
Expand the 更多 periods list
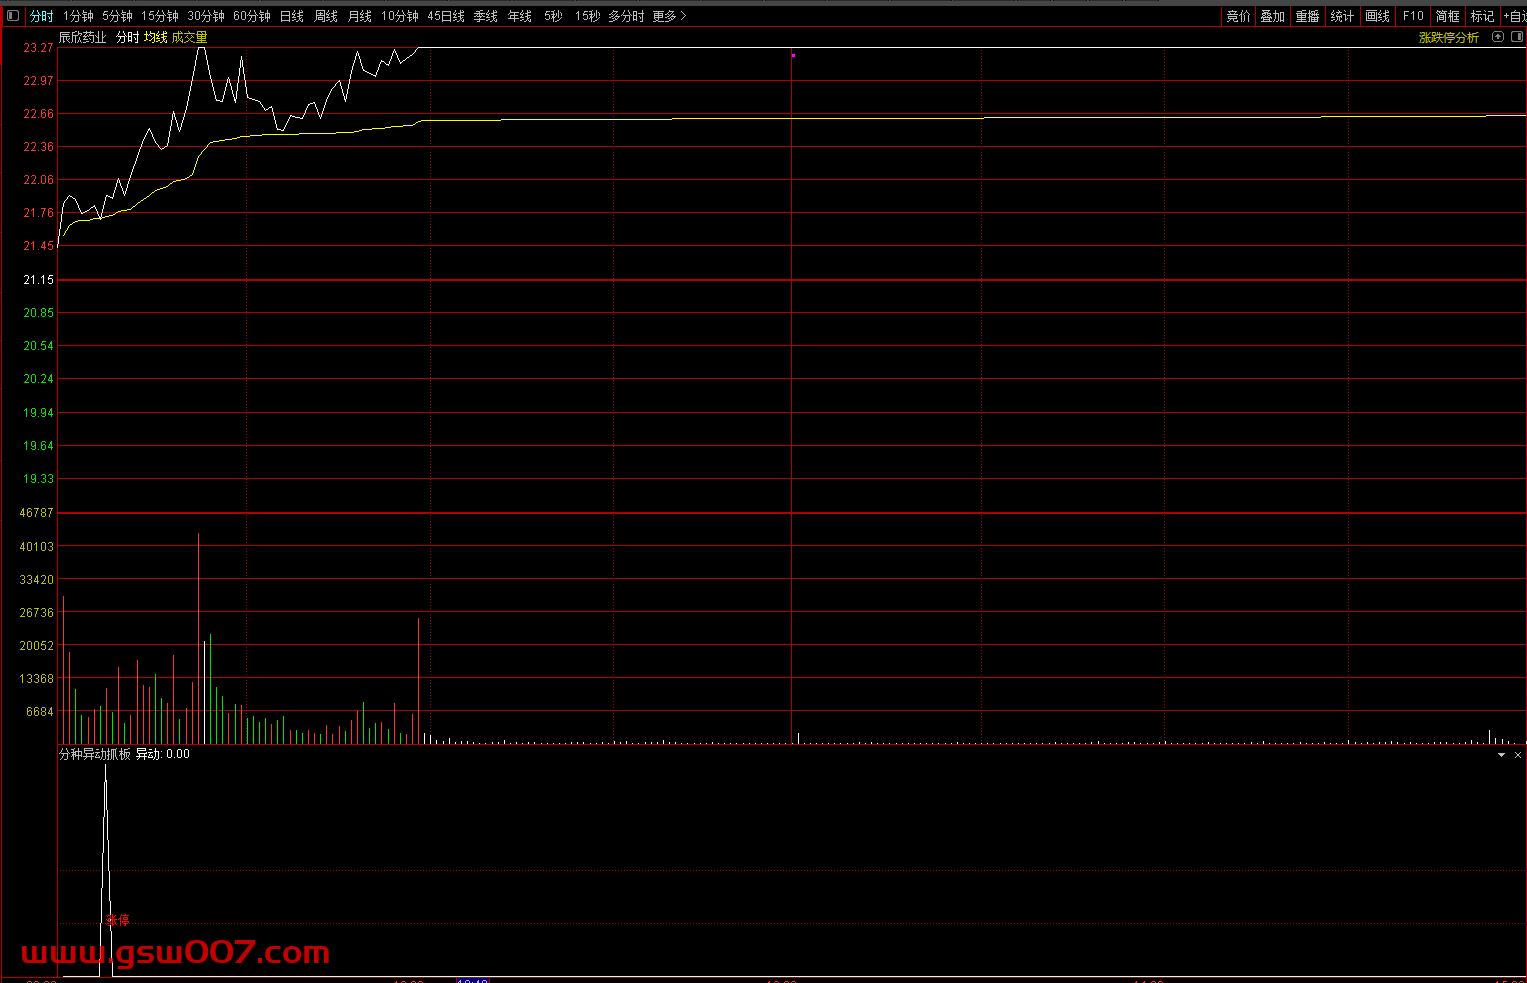point(669,16)
